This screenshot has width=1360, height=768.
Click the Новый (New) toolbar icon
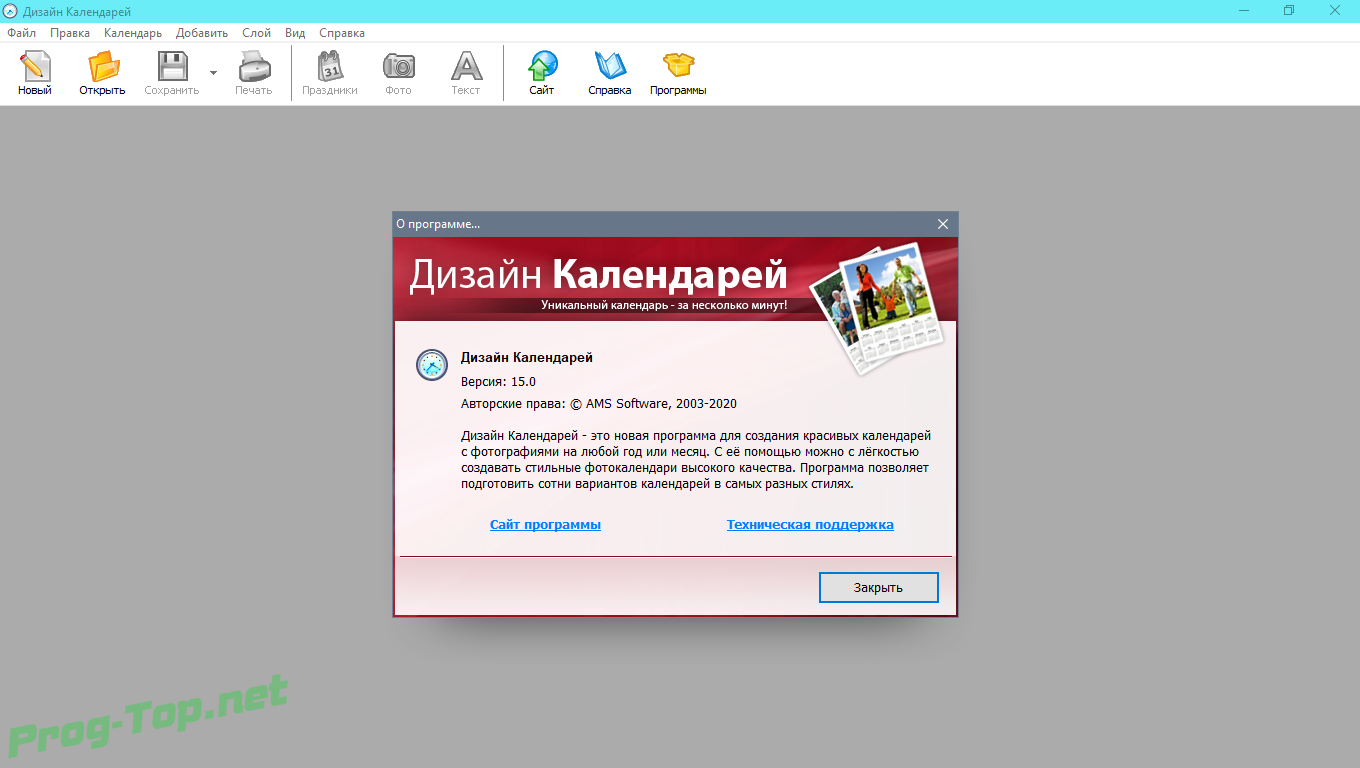pos(34,67)
